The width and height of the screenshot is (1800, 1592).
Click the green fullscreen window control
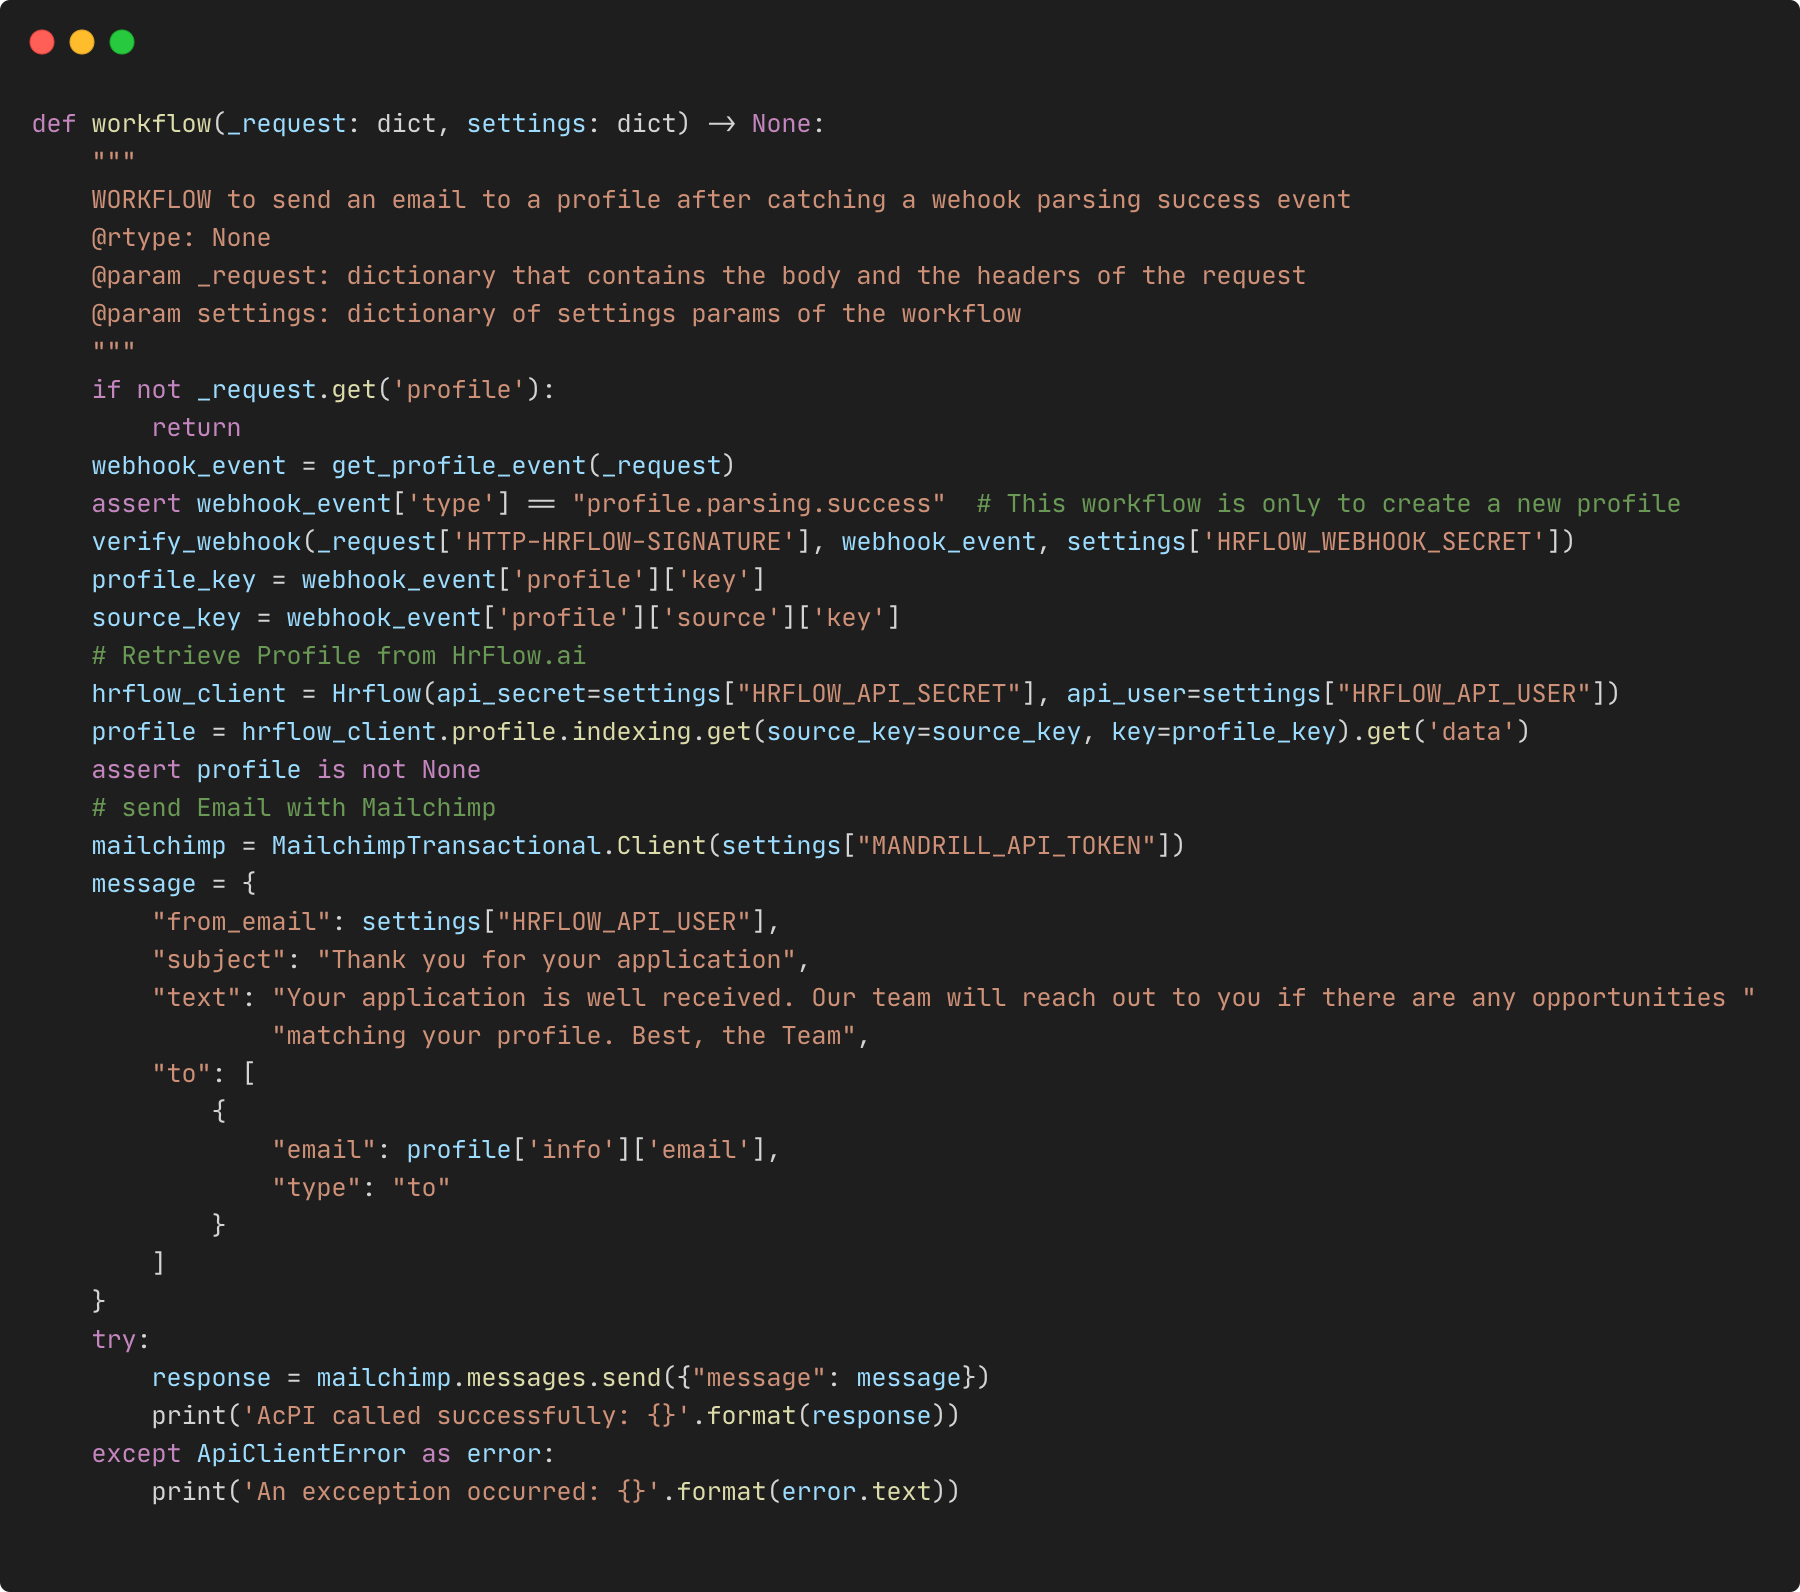pos(121,41)
